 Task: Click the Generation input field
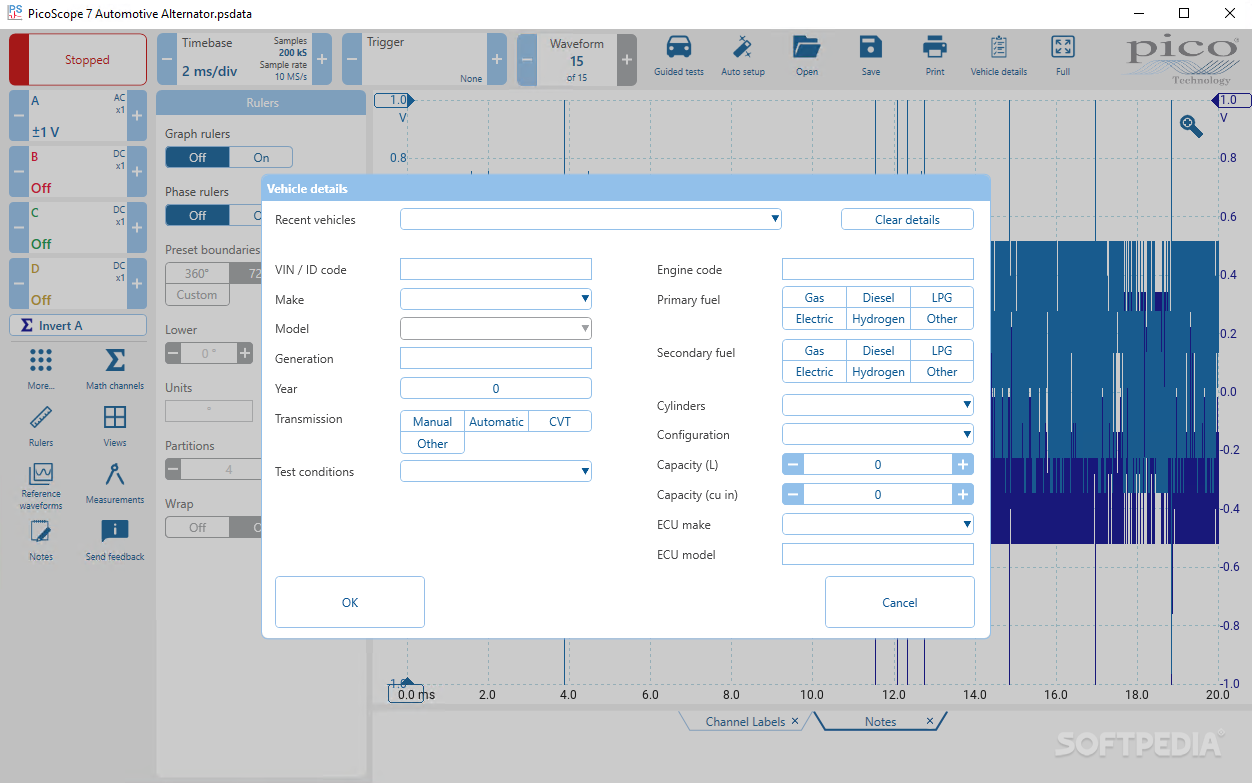pos(496,358)
